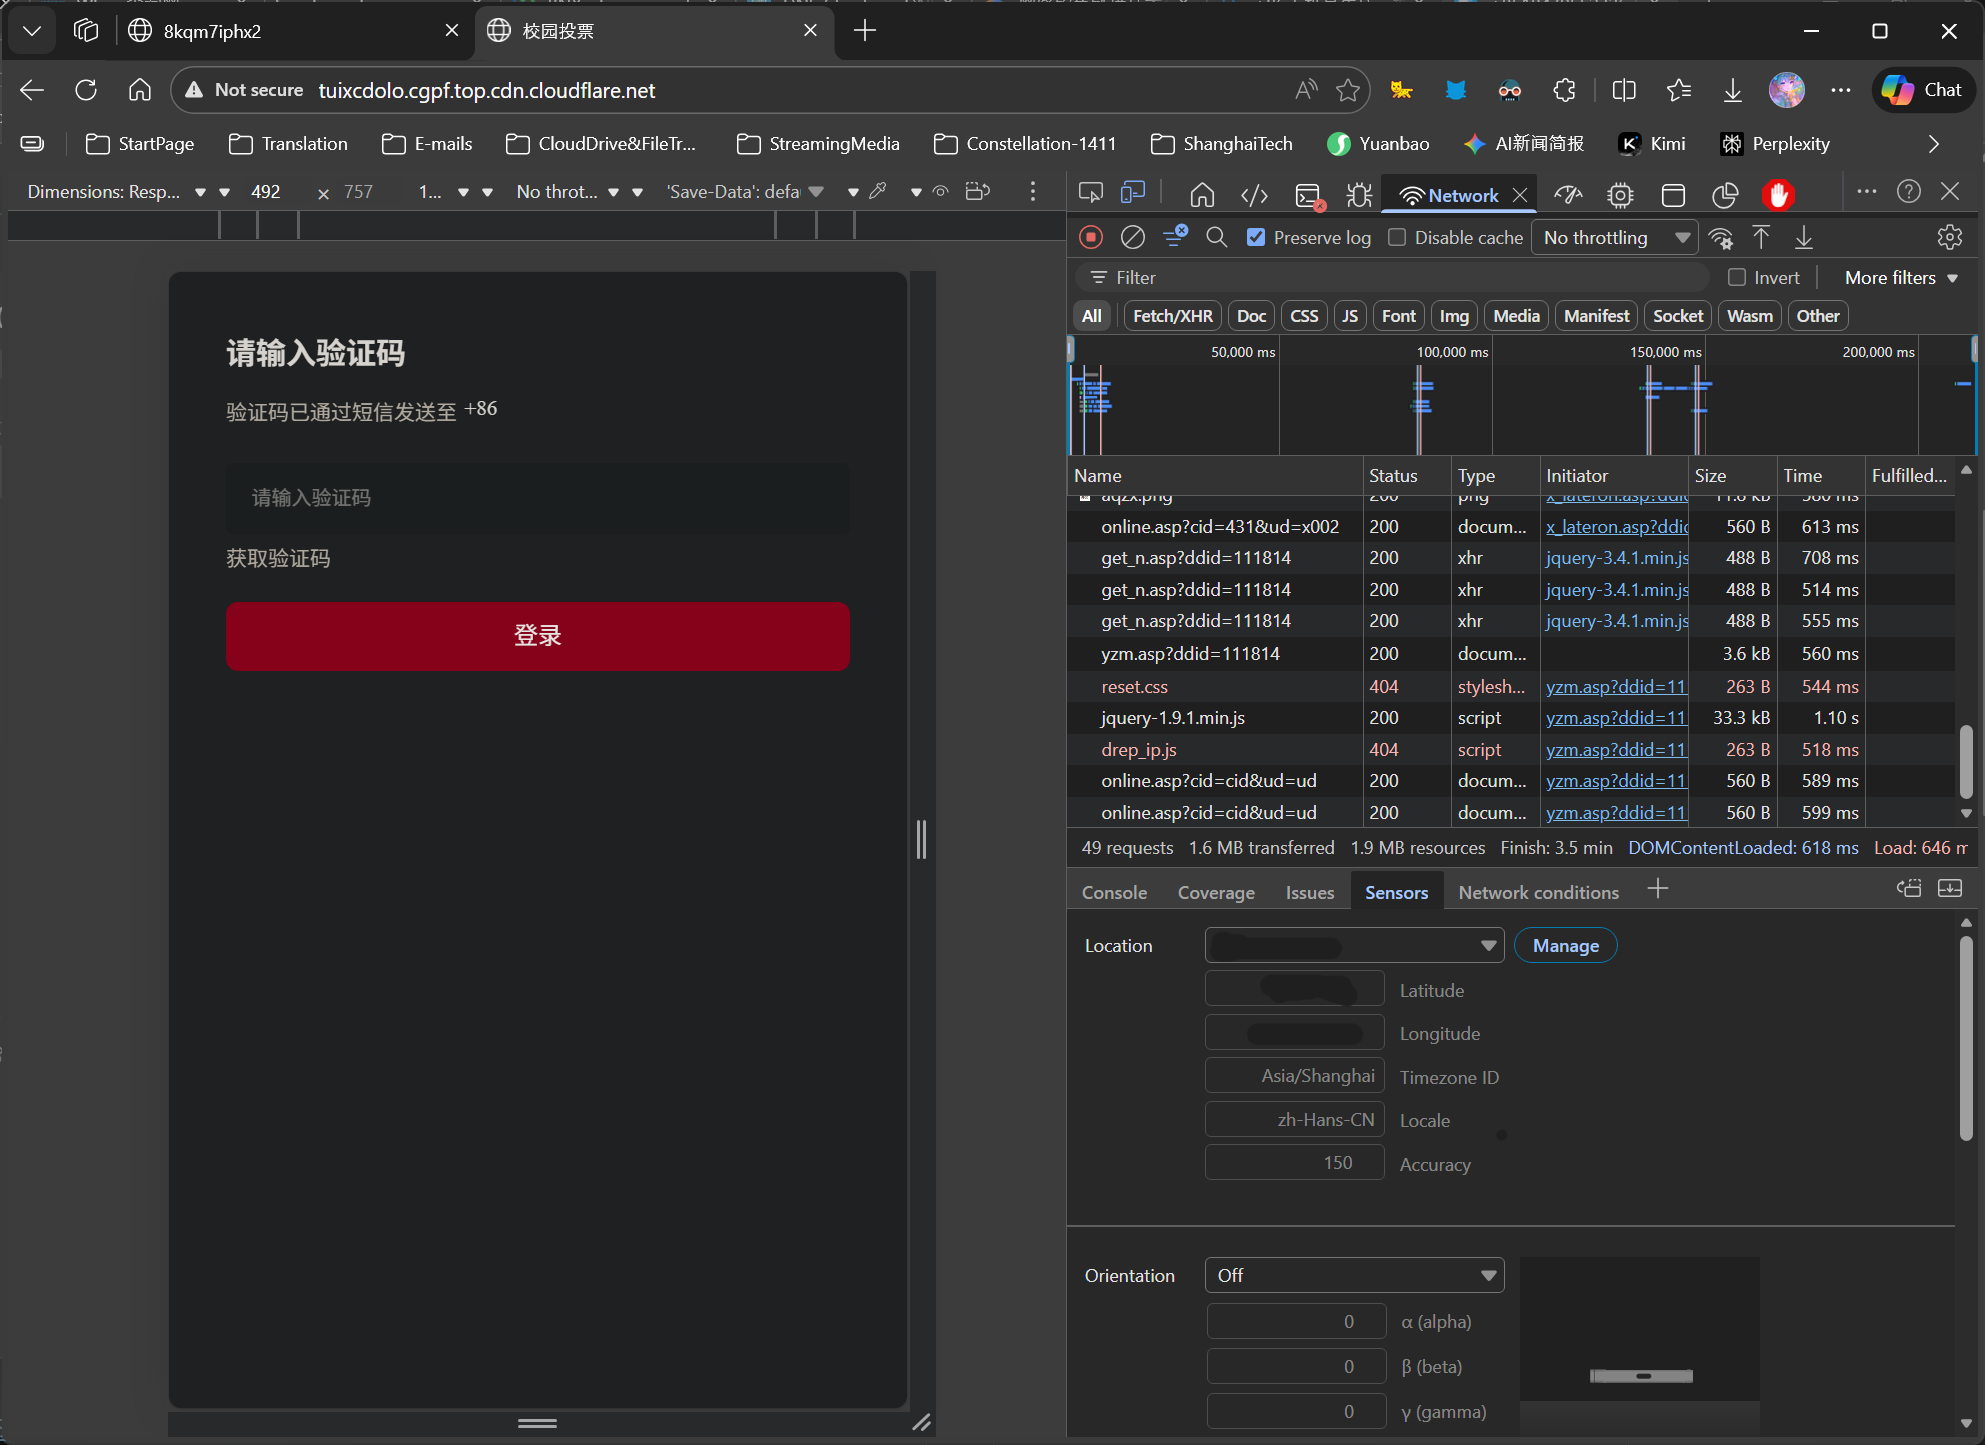
Task: Open the Network conditions tab
Action: click(x=1538, y=892)
